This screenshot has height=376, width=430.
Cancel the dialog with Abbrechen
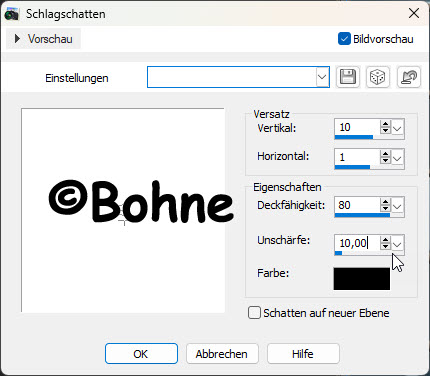pyautogui.click(x=222, y=354)
